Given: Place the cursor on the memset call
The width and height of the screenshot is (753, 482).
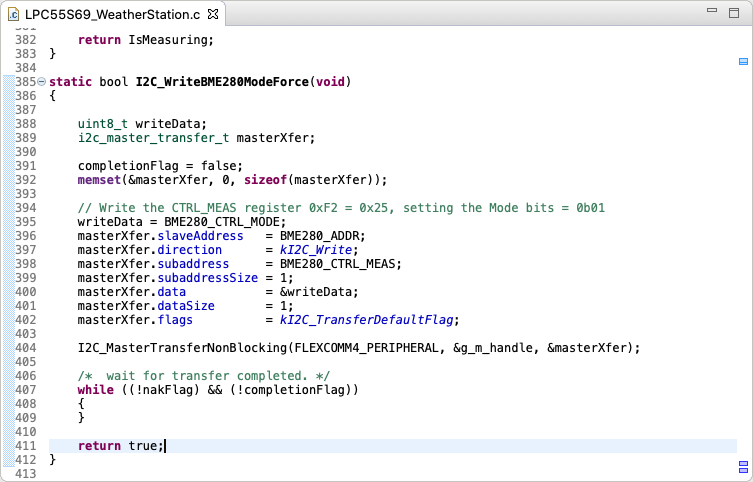Looking at the screenshot, I should pos(100,179).
